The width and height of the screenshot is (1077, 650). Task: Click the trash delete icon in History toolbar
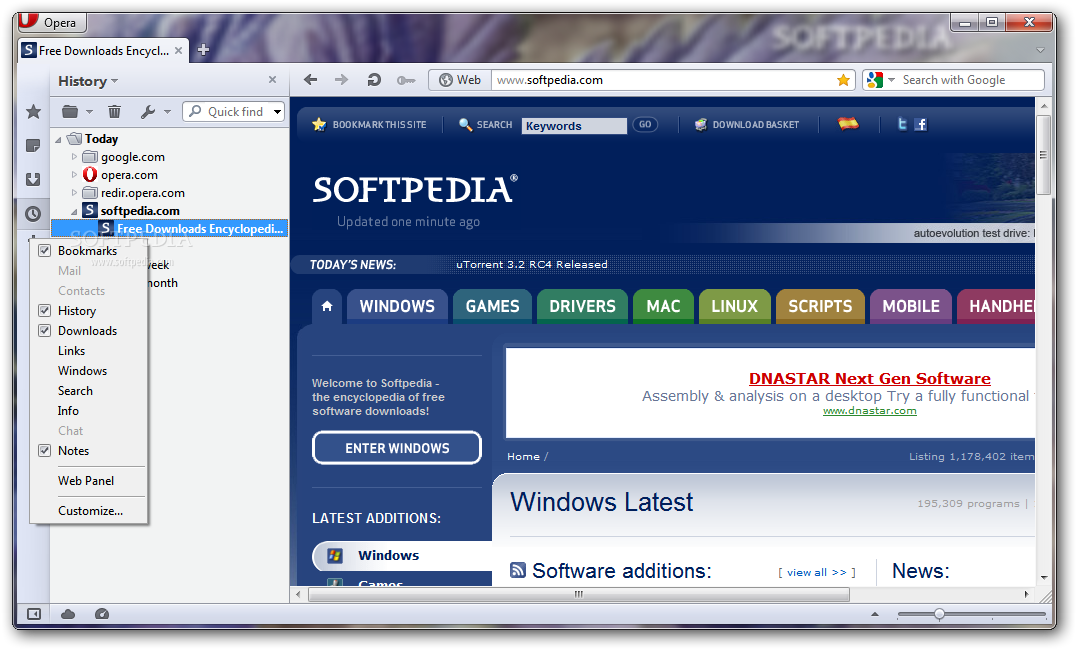tap(114, 111)
